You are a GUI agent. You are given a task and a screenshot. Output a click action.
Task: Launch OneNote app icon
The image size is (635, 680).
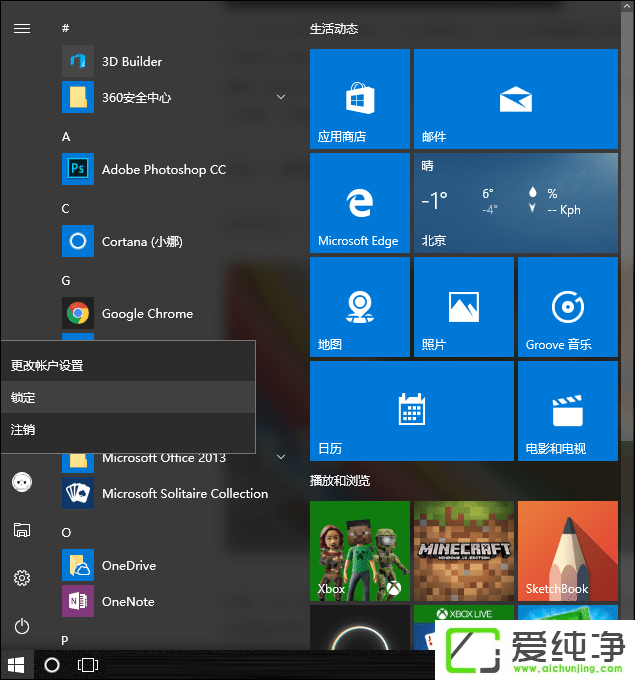click(78, 601)
